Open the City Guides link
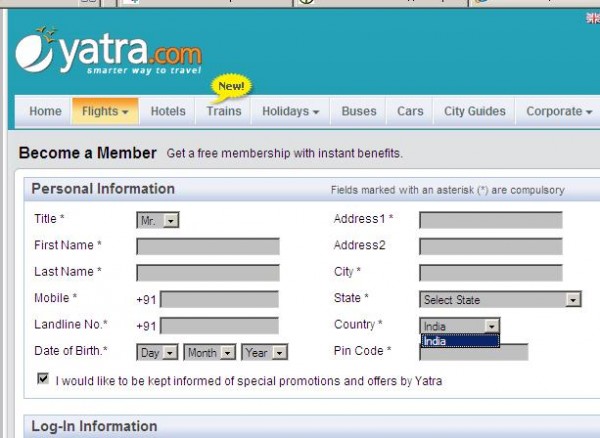 475,111
